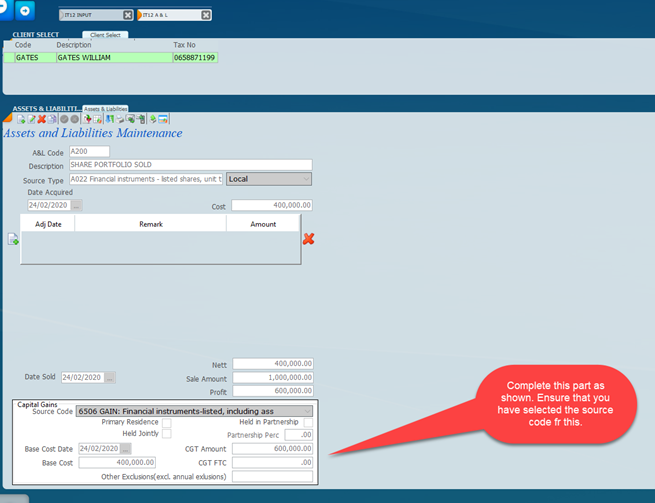
Task: Select the Client Select tab
Action: (105, 35)
